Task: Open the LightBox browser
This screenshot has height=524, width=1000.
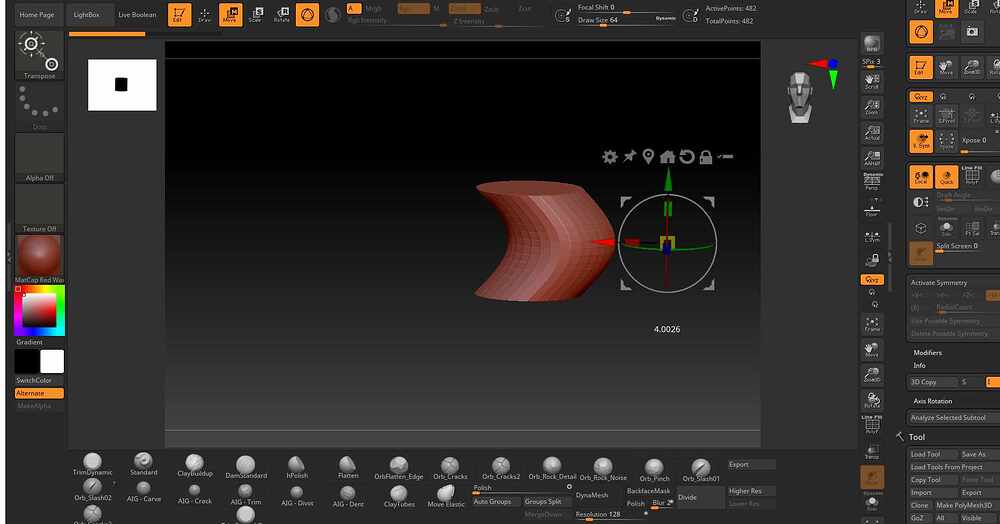Action: (x=87, y=15)
